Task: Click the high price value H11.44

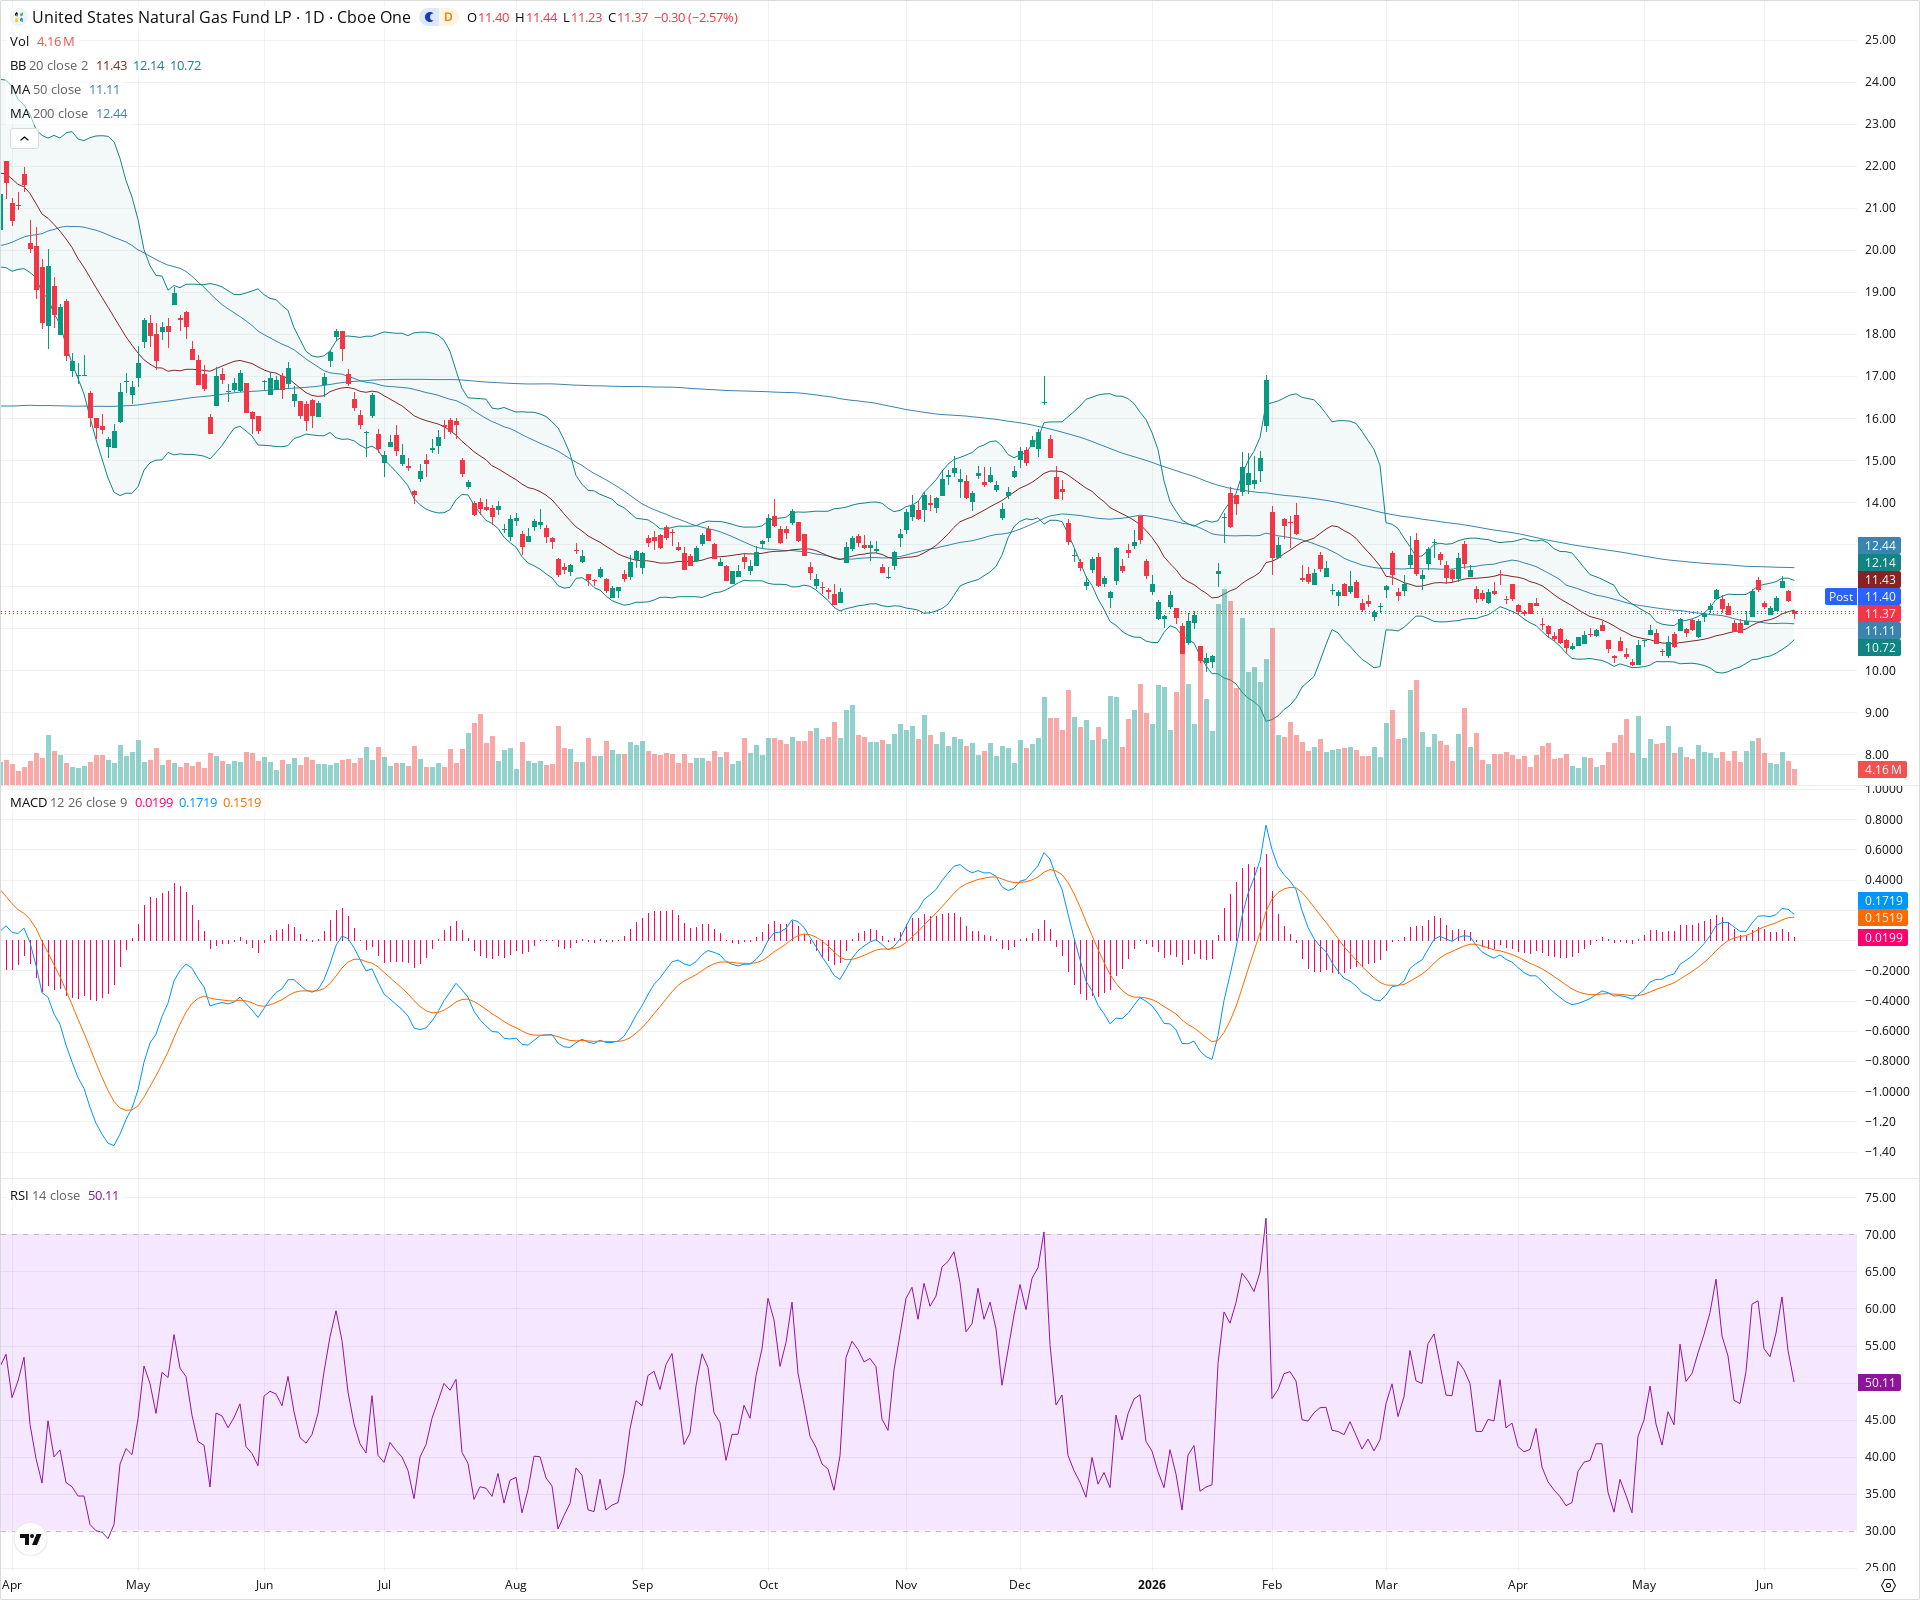Action: click(536, 18)
